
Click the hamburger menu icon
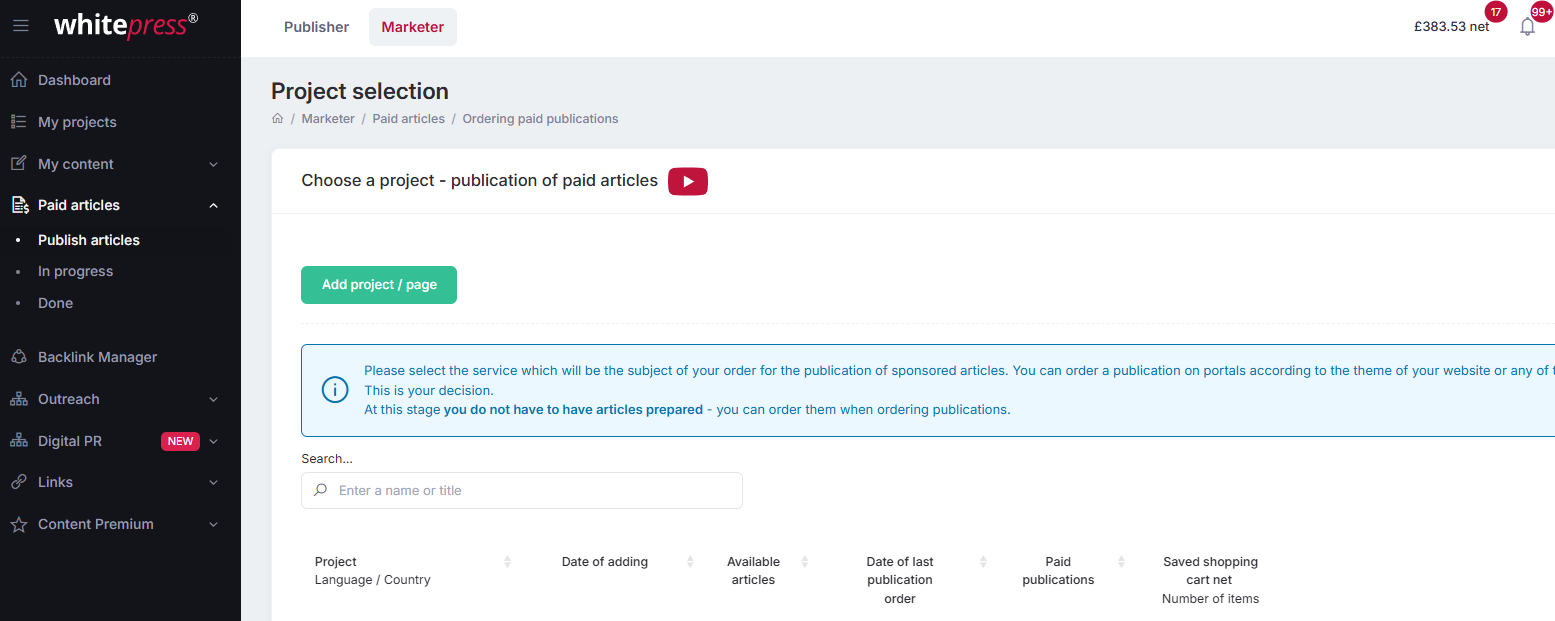20,26
